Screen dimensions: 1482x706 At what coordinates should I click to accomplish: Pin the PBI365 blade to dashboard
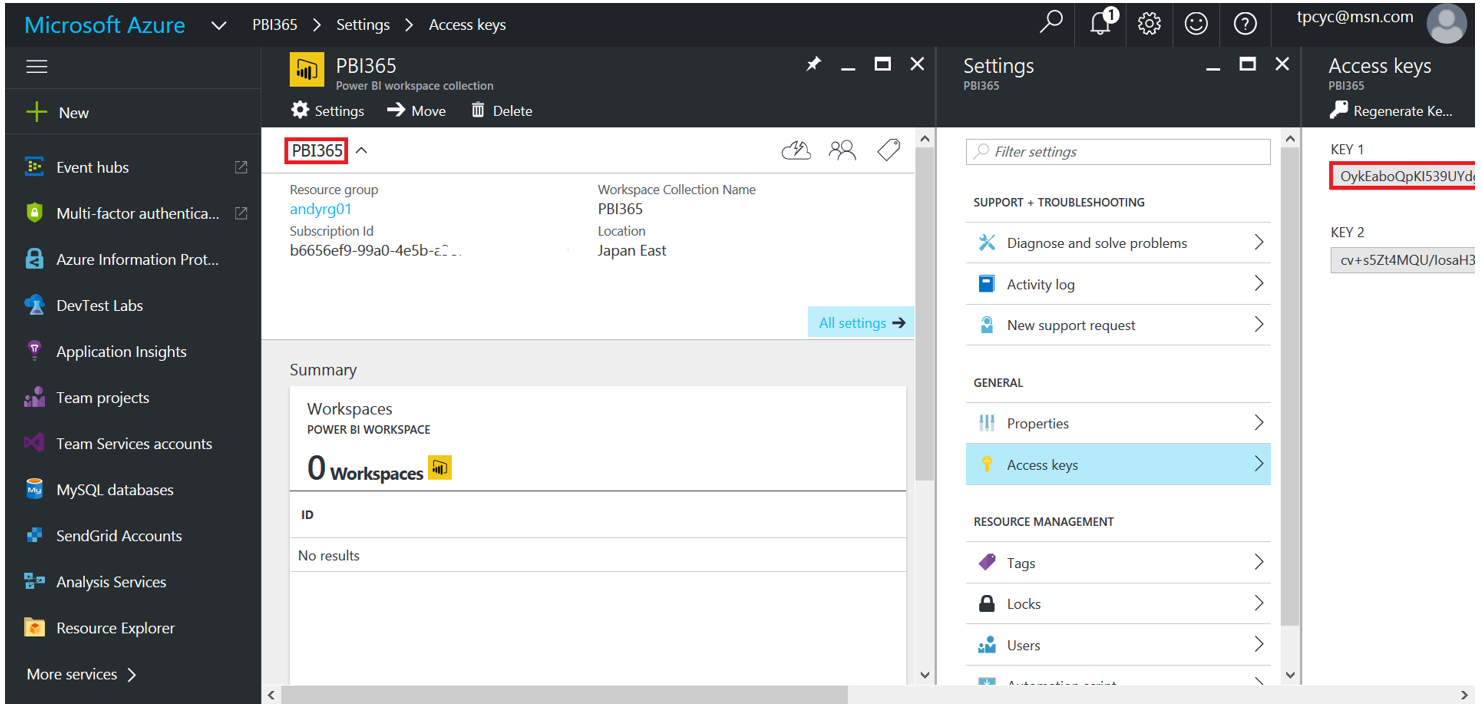click(814, 64)
